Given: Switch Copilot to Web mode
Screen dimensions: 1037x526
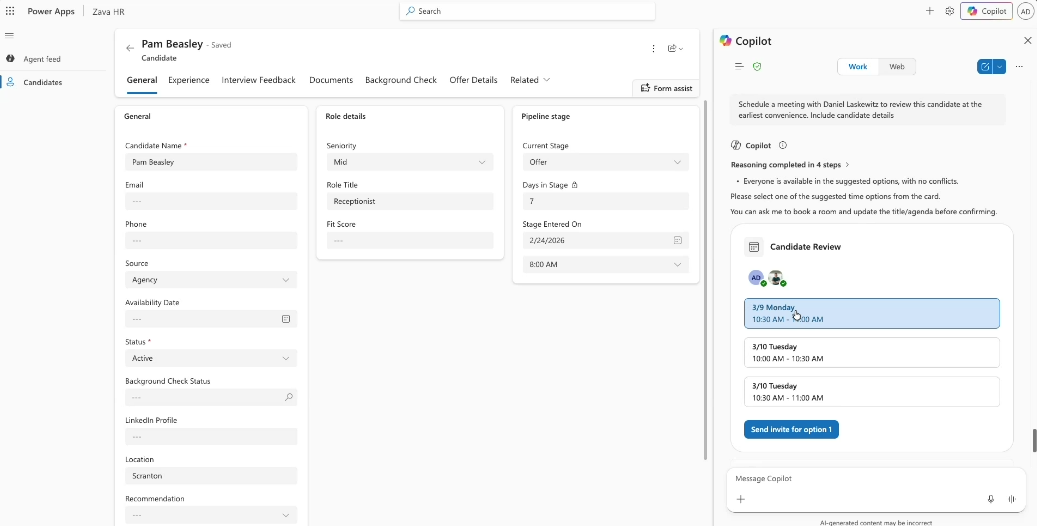Looking at the screenshot, I should coord(896,67).
